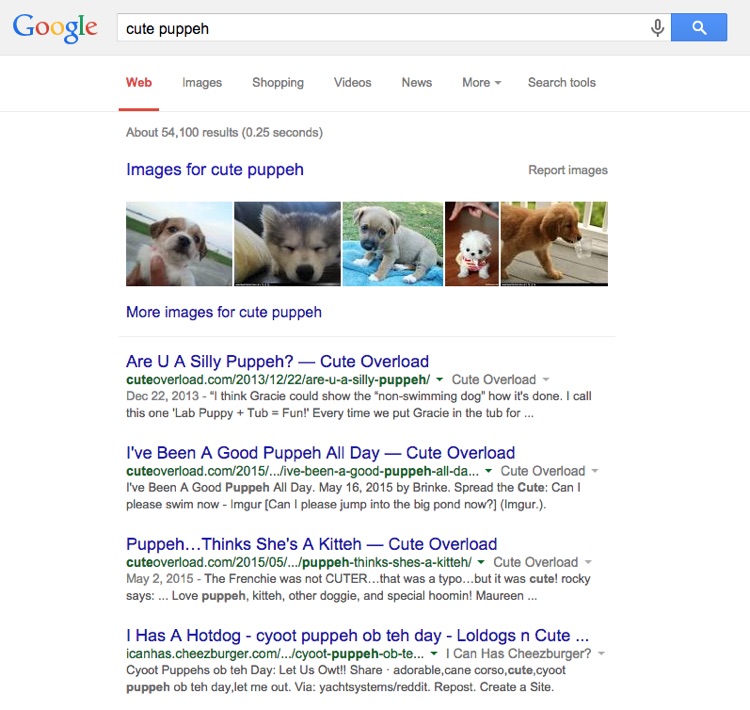Switch to the Web tab

139,82
